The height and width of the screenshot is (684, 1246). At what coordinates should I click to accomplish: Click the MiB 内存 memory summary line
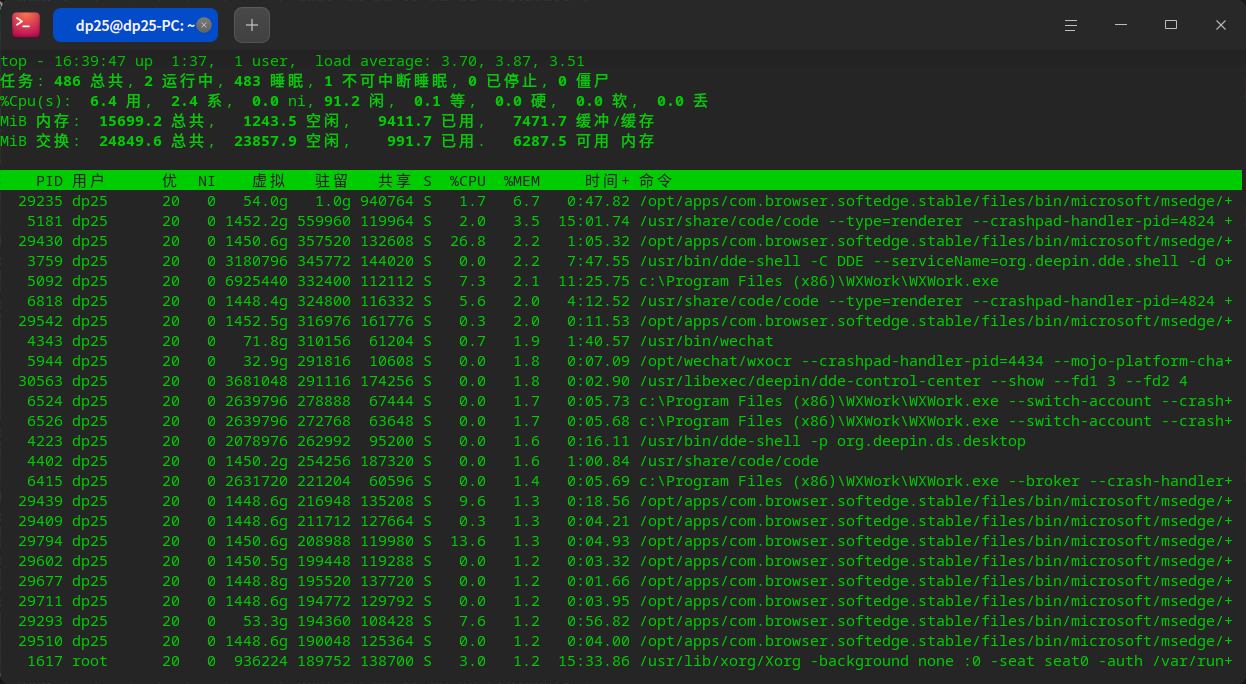point(327,121)
